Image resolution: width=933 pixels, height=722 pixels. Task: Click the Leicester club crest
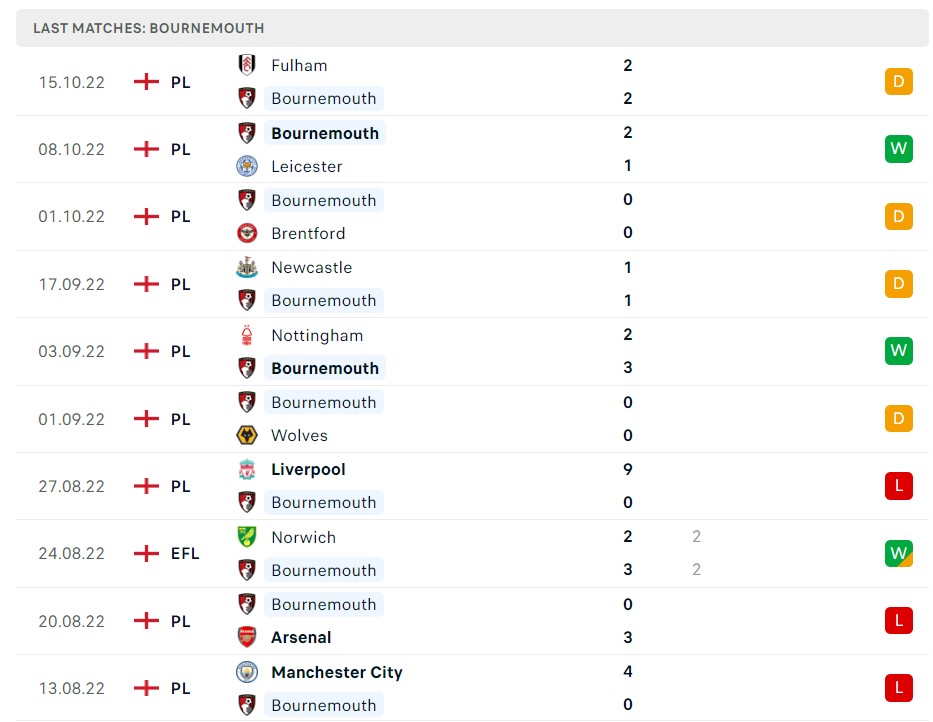247,166
